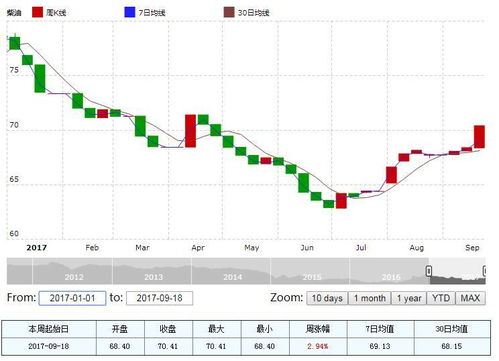Click the Jul label on the x-axis
This screenshot has height=361, width=499.
tap(361, 248)
